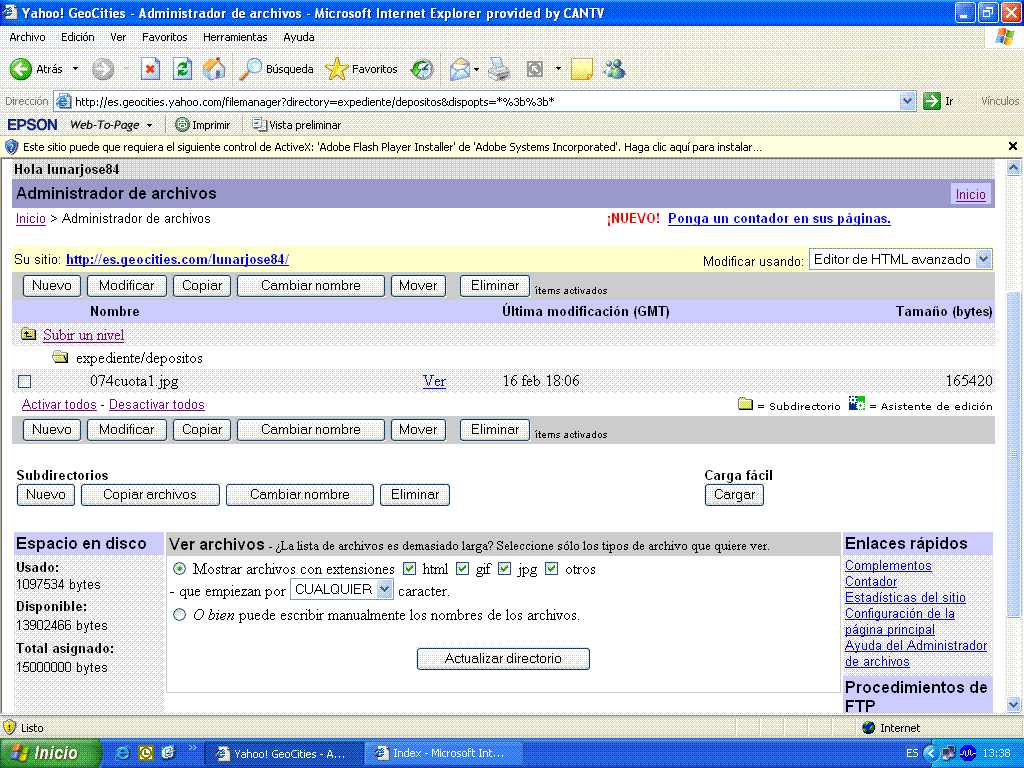Click Subir un nivel link

pyautogui.click(x=84, y=335)
